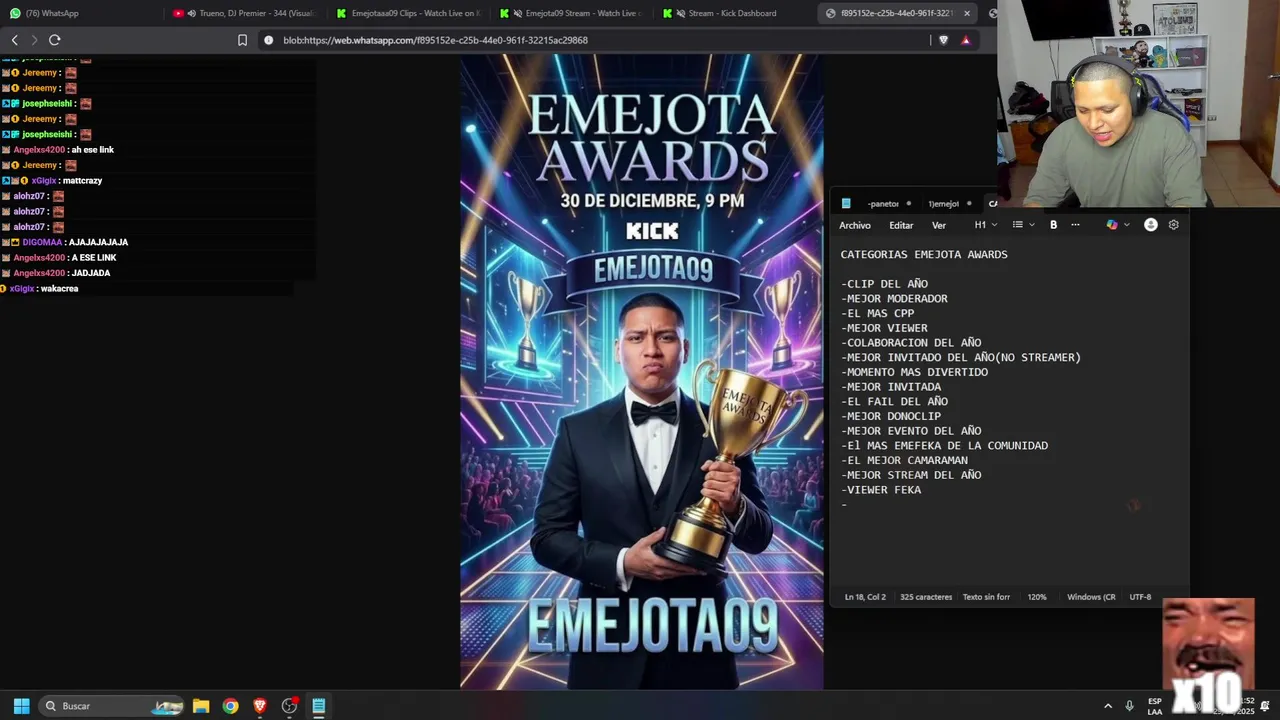Click the line -EL FAIL DEL AÑO
Image resolution: width=1280 pixels, height=720 pixels.
point(894,401)
